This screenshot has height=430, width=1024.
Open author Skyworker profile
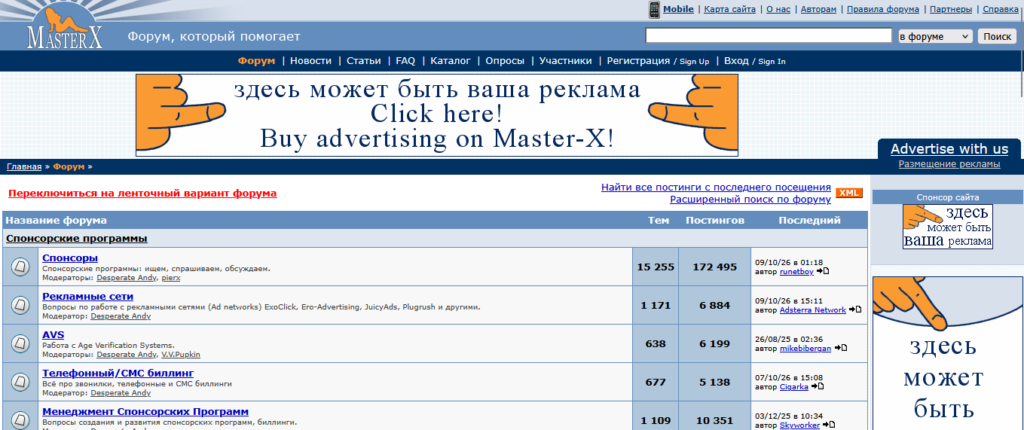tap(799, 425)
